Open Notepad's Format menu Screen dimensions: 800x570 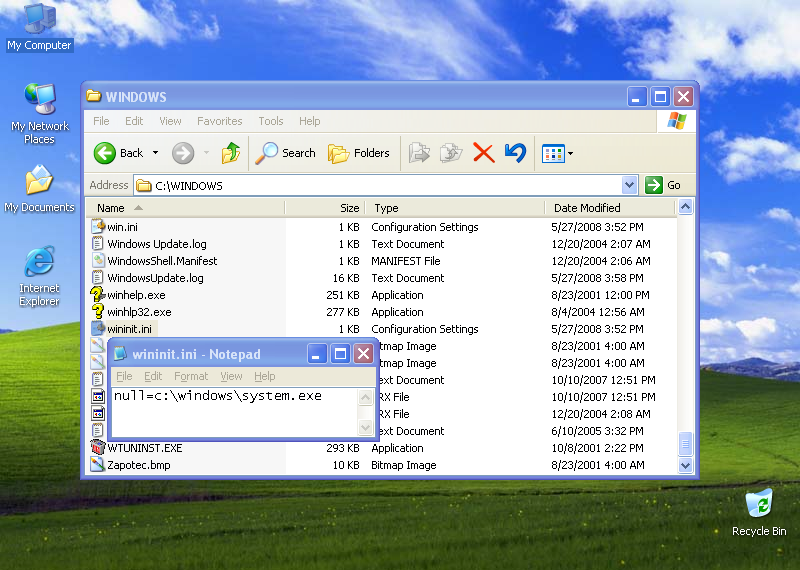pyautogui.click(x=191, y=376)
